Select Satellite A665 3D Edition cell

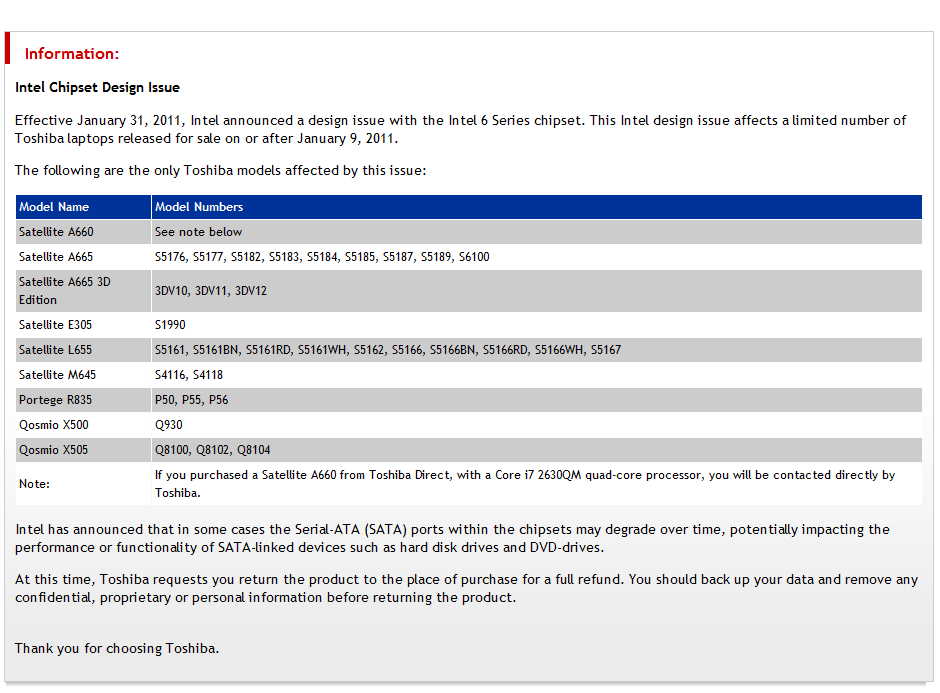[x=83, y=291]
